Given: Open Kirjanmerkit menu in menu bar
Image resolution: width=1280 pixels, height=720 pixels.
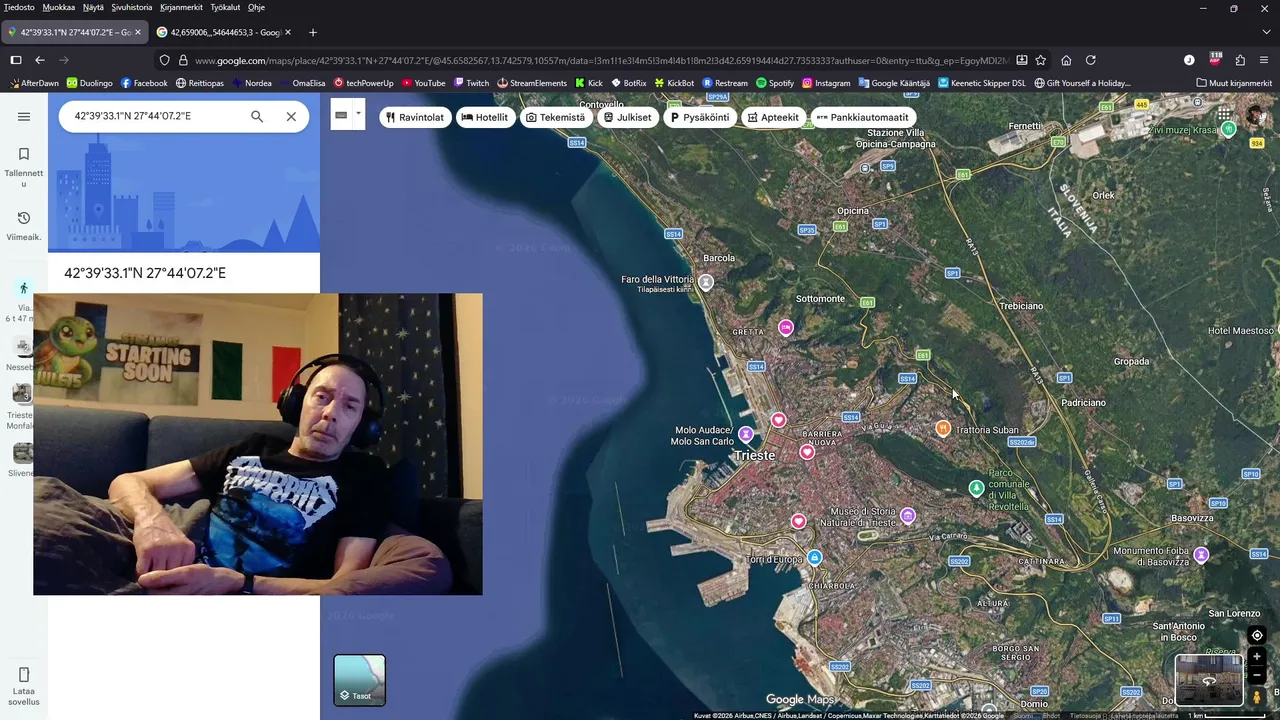Looking at the screenshot, I should (x=181, y=7).
